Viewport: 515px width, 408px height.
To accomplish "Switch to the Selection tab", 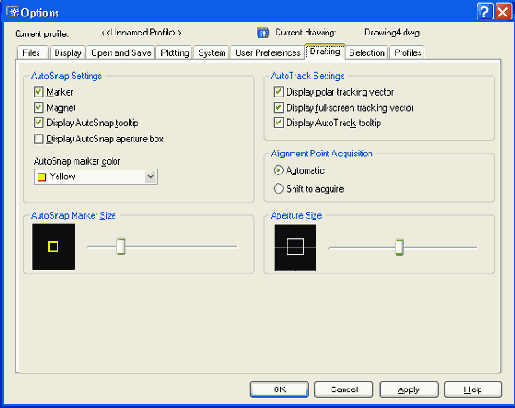I will click(x=367, y=53).
